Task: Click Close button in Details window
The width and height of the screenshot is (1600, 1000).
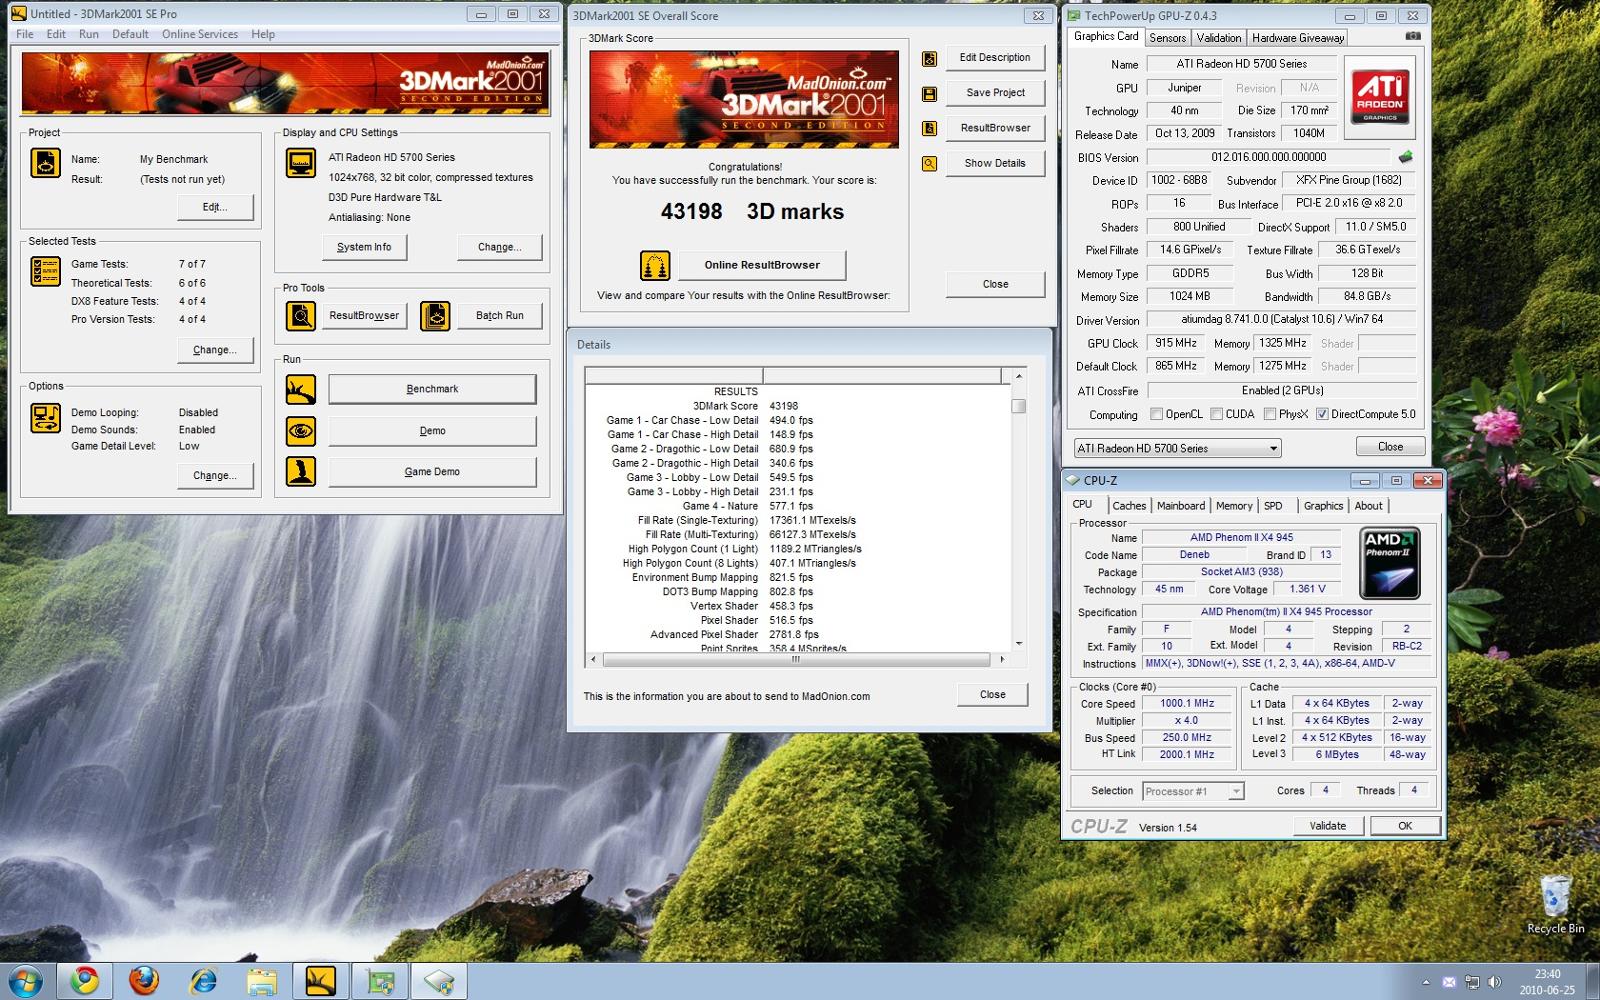Action: (x=992, y=695)
